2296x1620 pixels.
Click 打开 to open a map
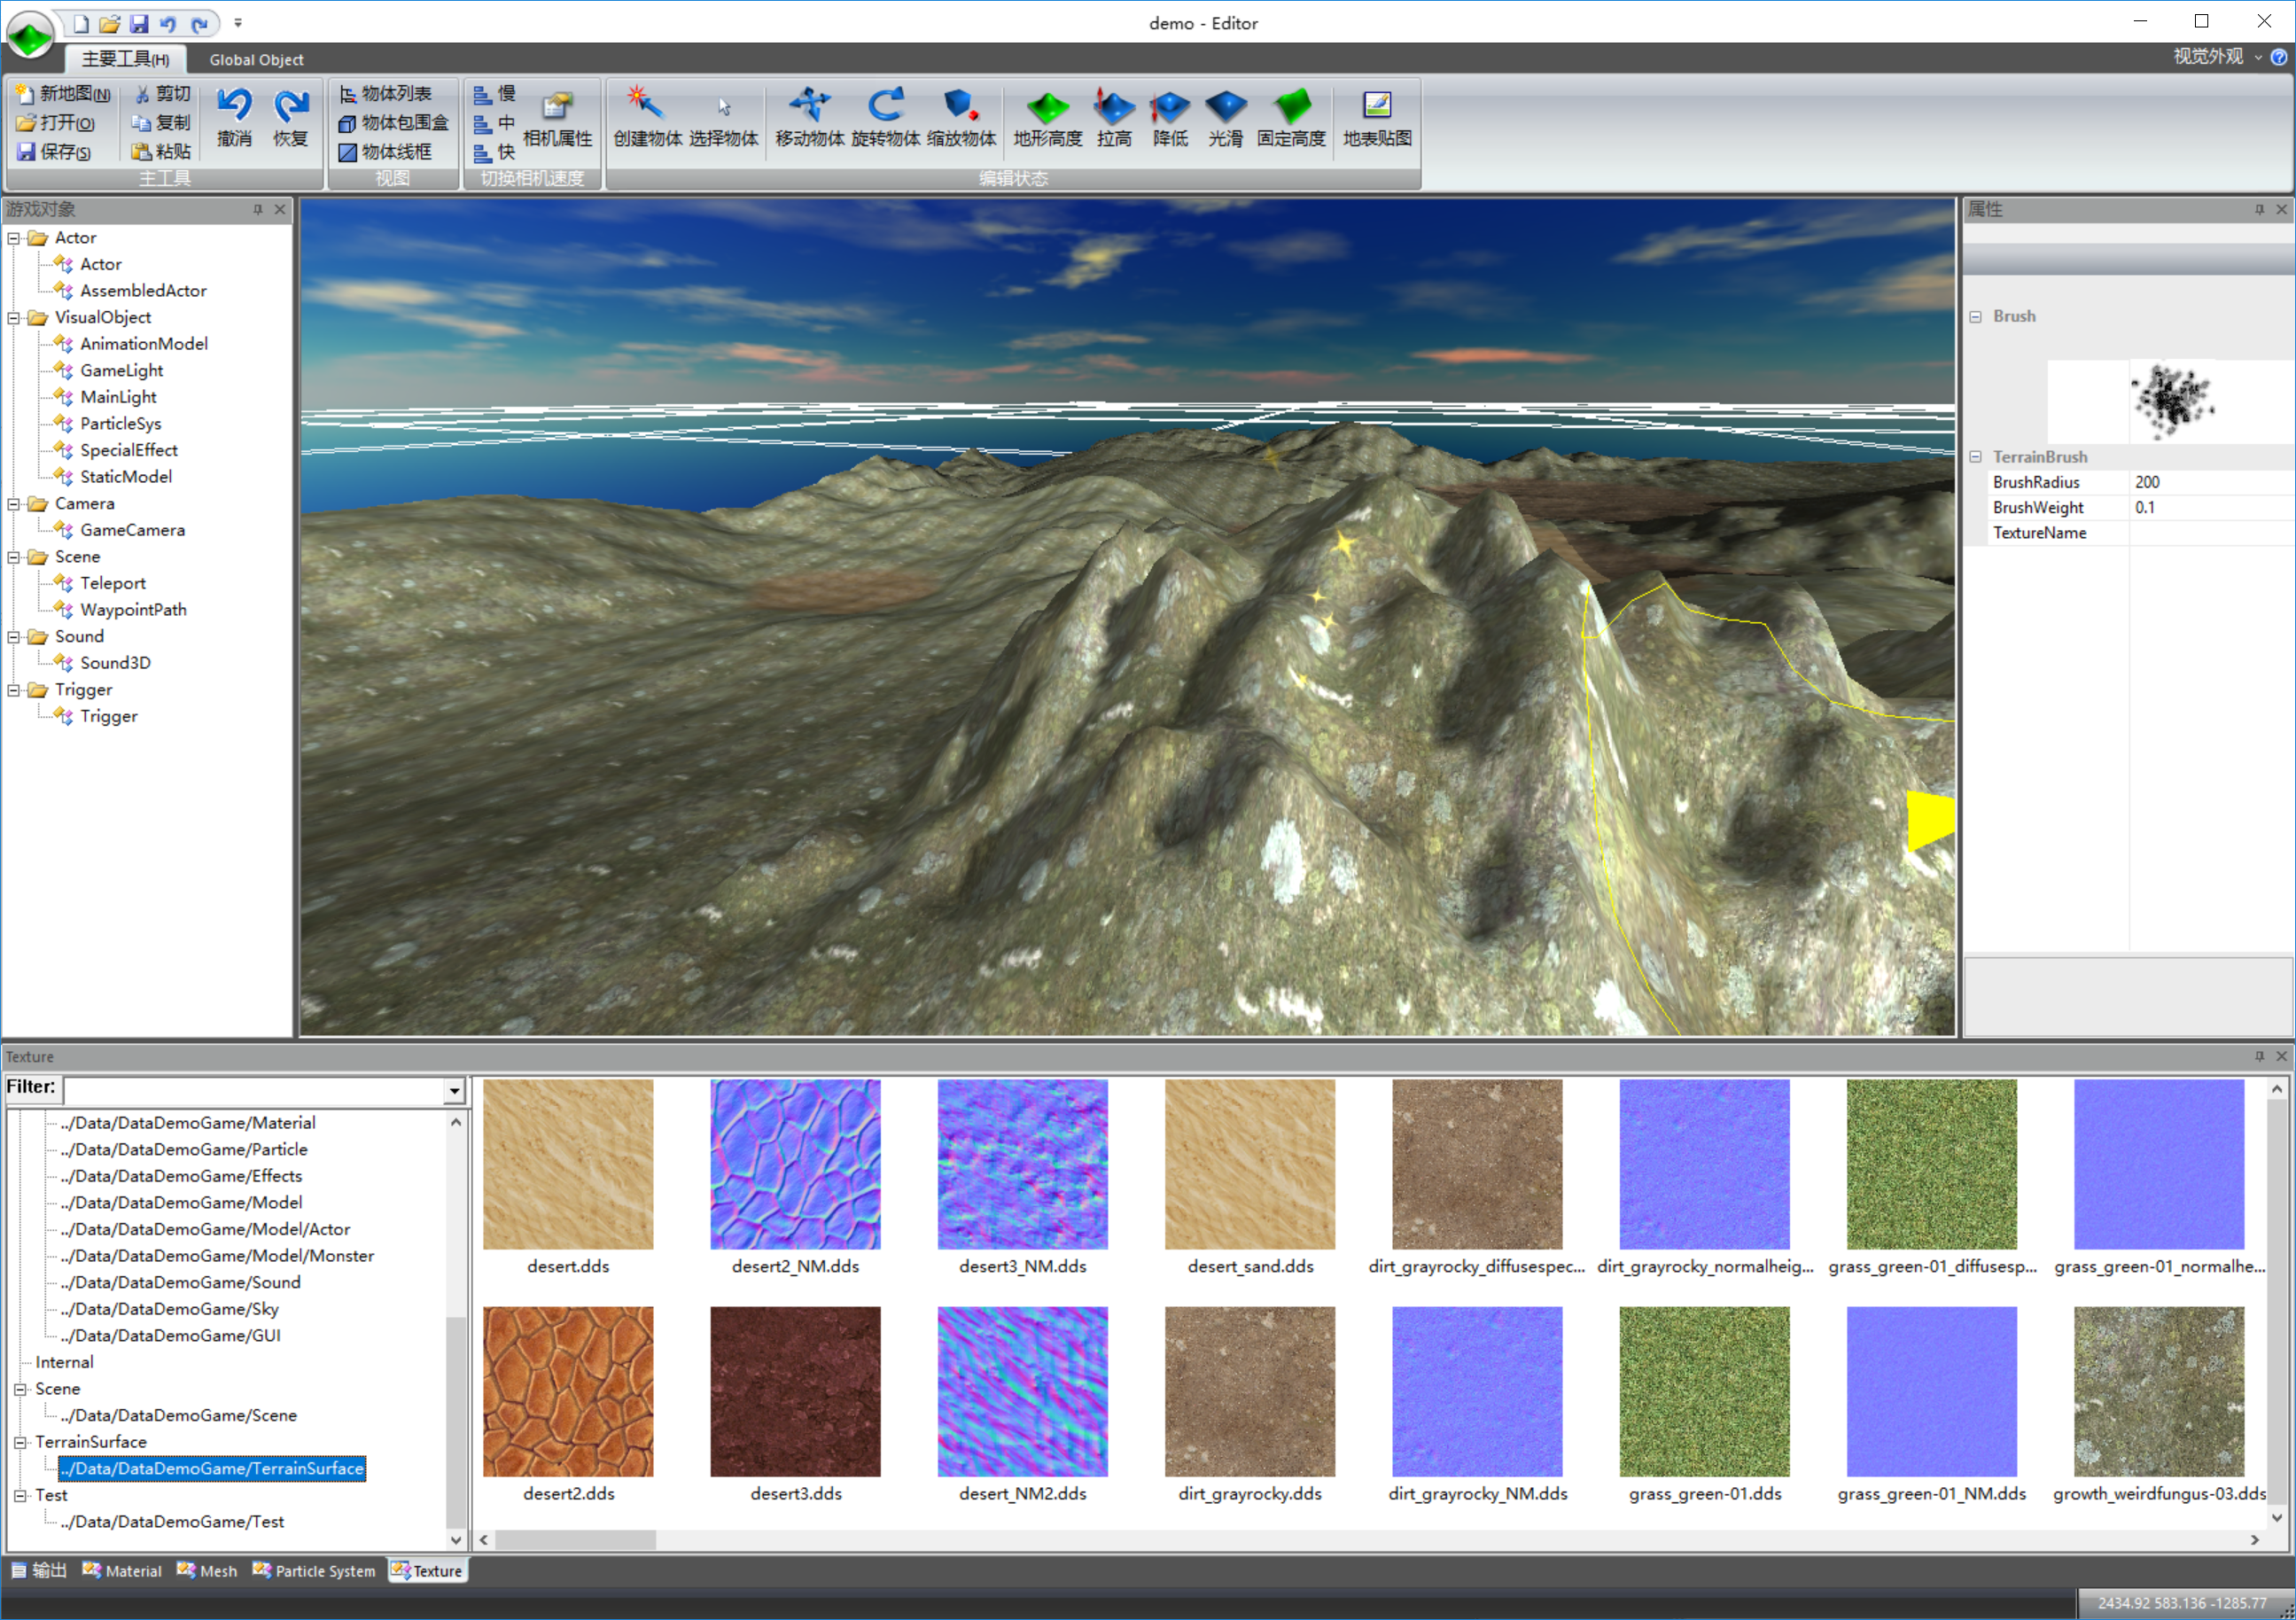pyautogui.click(x=56, y=122)
